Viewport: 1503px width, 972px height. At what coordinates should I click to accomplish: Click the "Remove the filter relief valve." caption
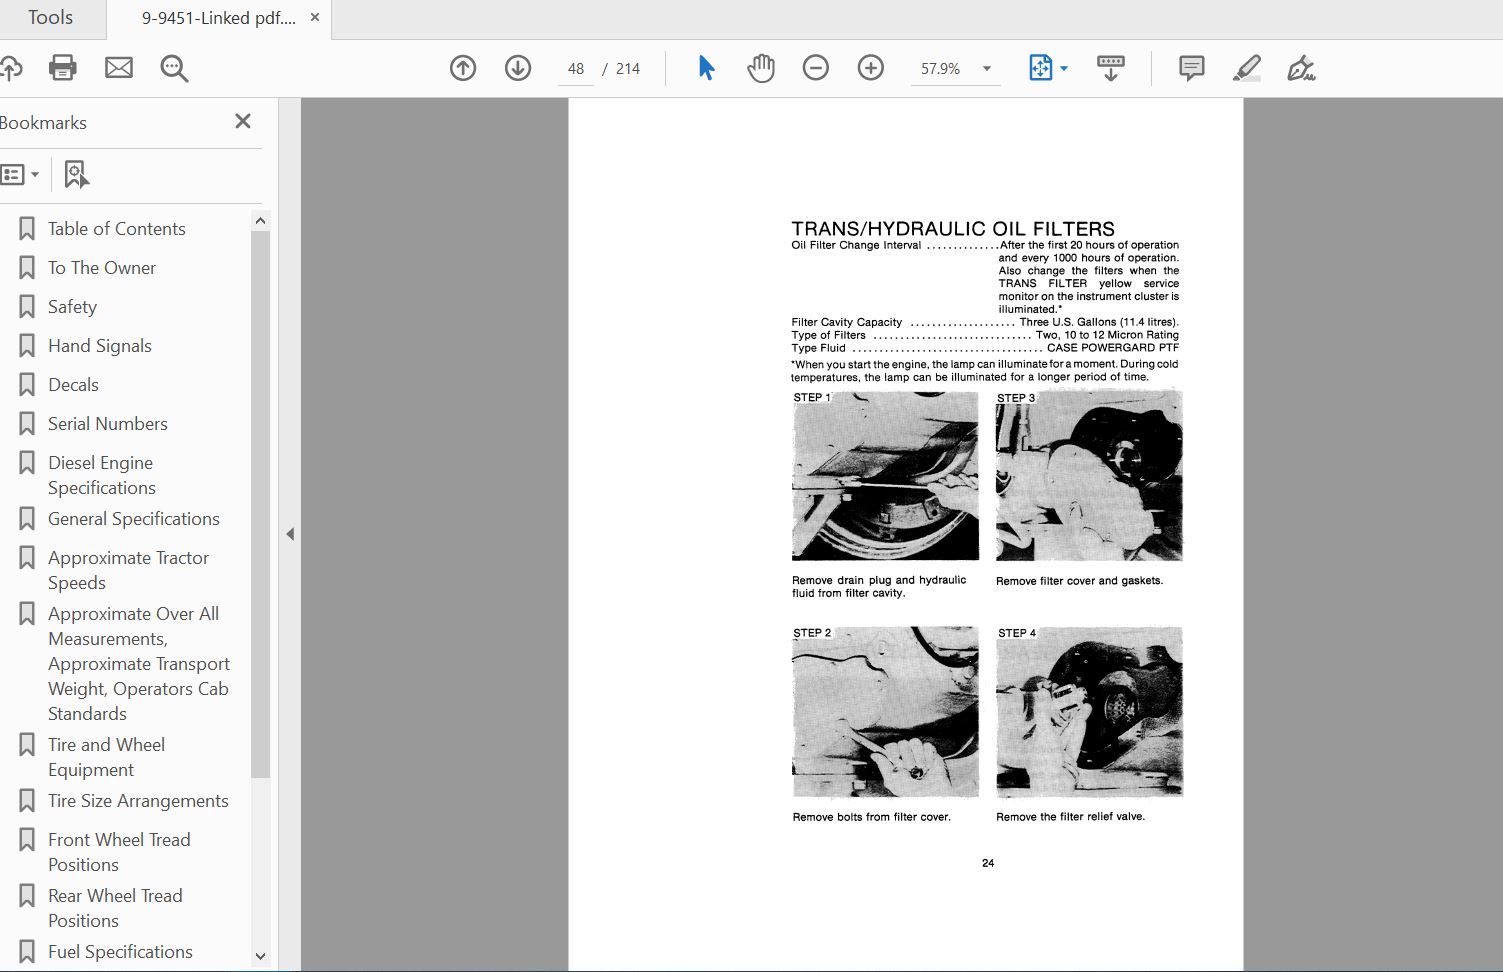[1071, 817]
